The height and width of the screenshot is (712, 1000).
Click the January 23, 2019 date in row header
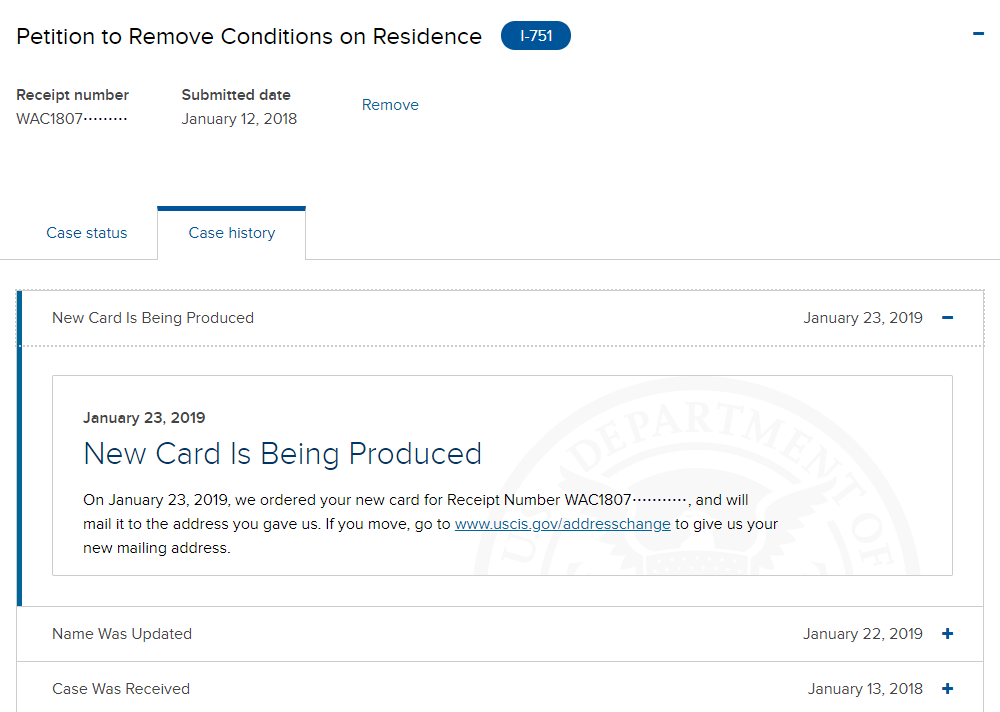(x=863, y=318)
